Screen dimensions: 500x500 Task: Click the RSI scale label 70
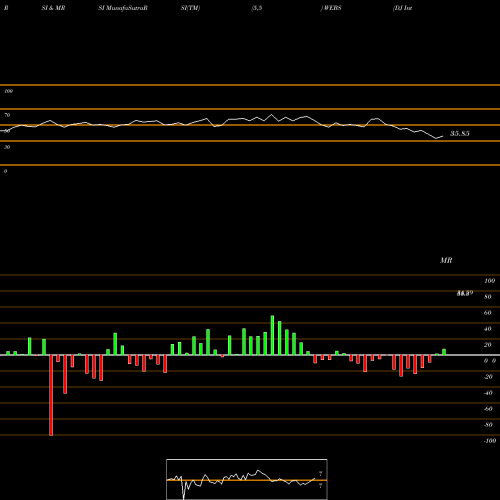pos(7,115)
